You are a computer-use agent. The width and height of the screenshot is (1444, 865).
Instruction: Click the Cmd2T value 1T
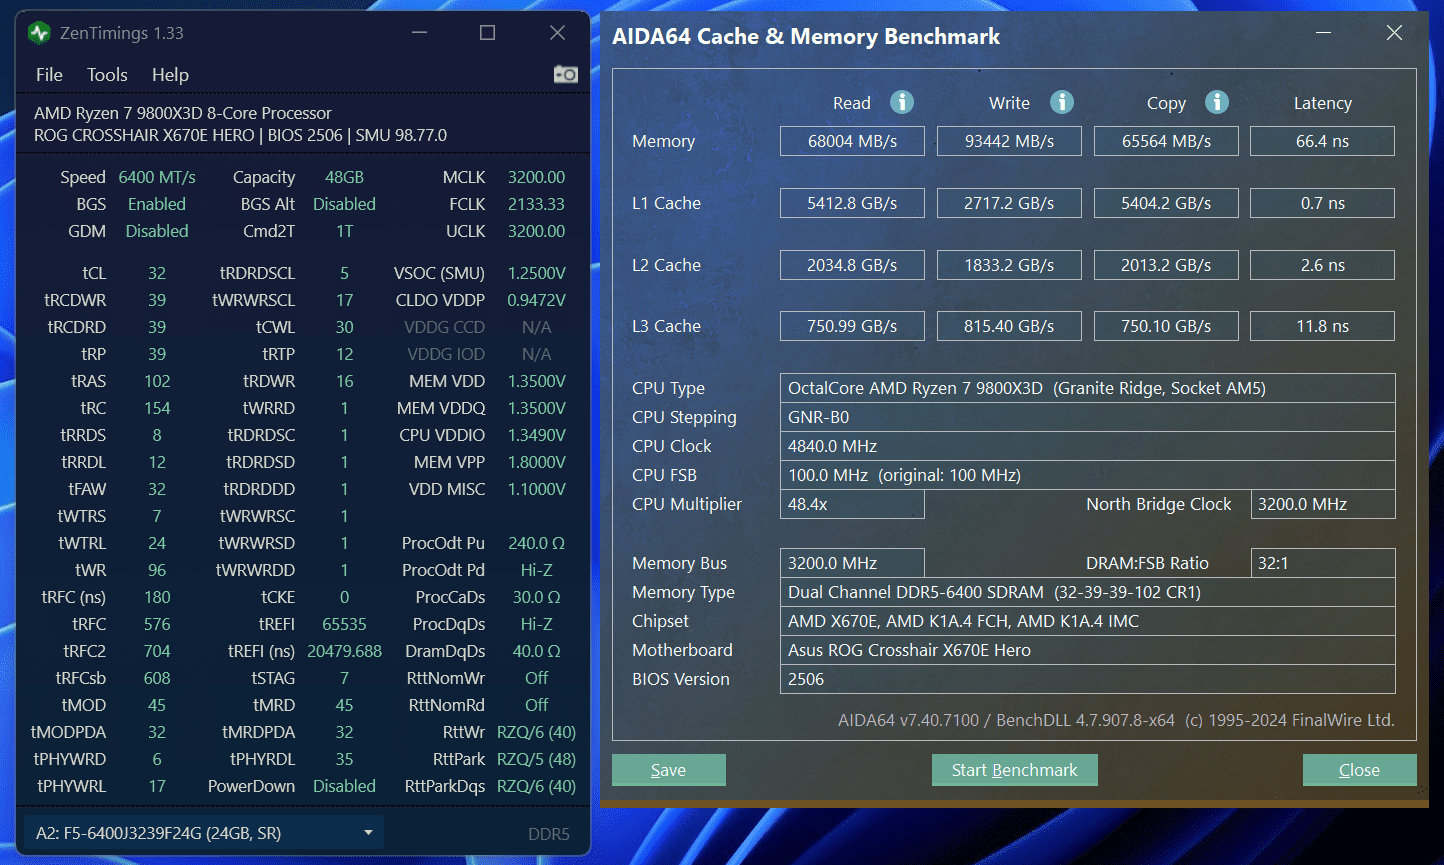pos(344,231)
